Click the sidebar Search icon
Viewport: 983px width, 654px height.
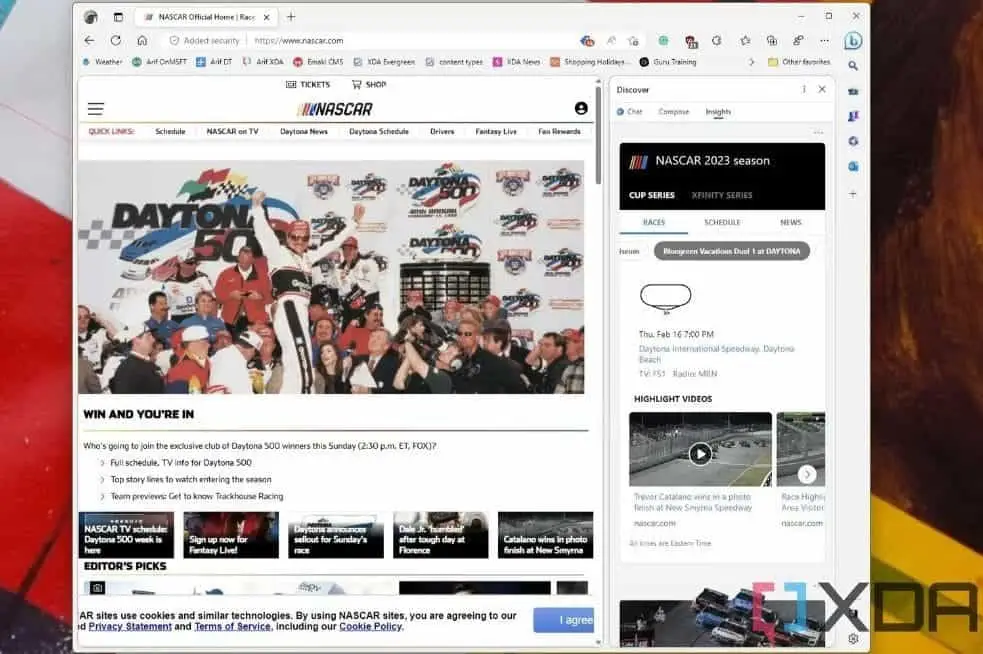pyautogui.click(x=853, y=65)
